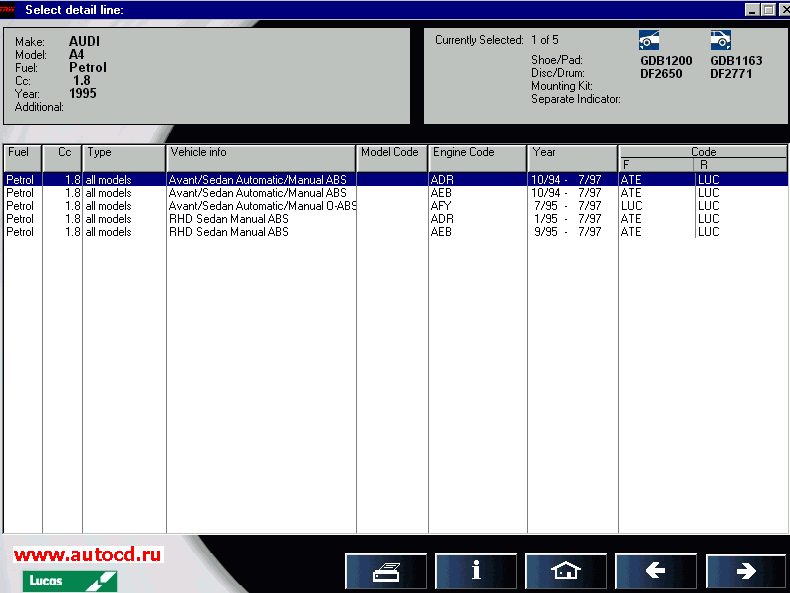The height and width of the screenshot is (593, 790).
Task: Click the printer icon button
Action: (386, 571)
